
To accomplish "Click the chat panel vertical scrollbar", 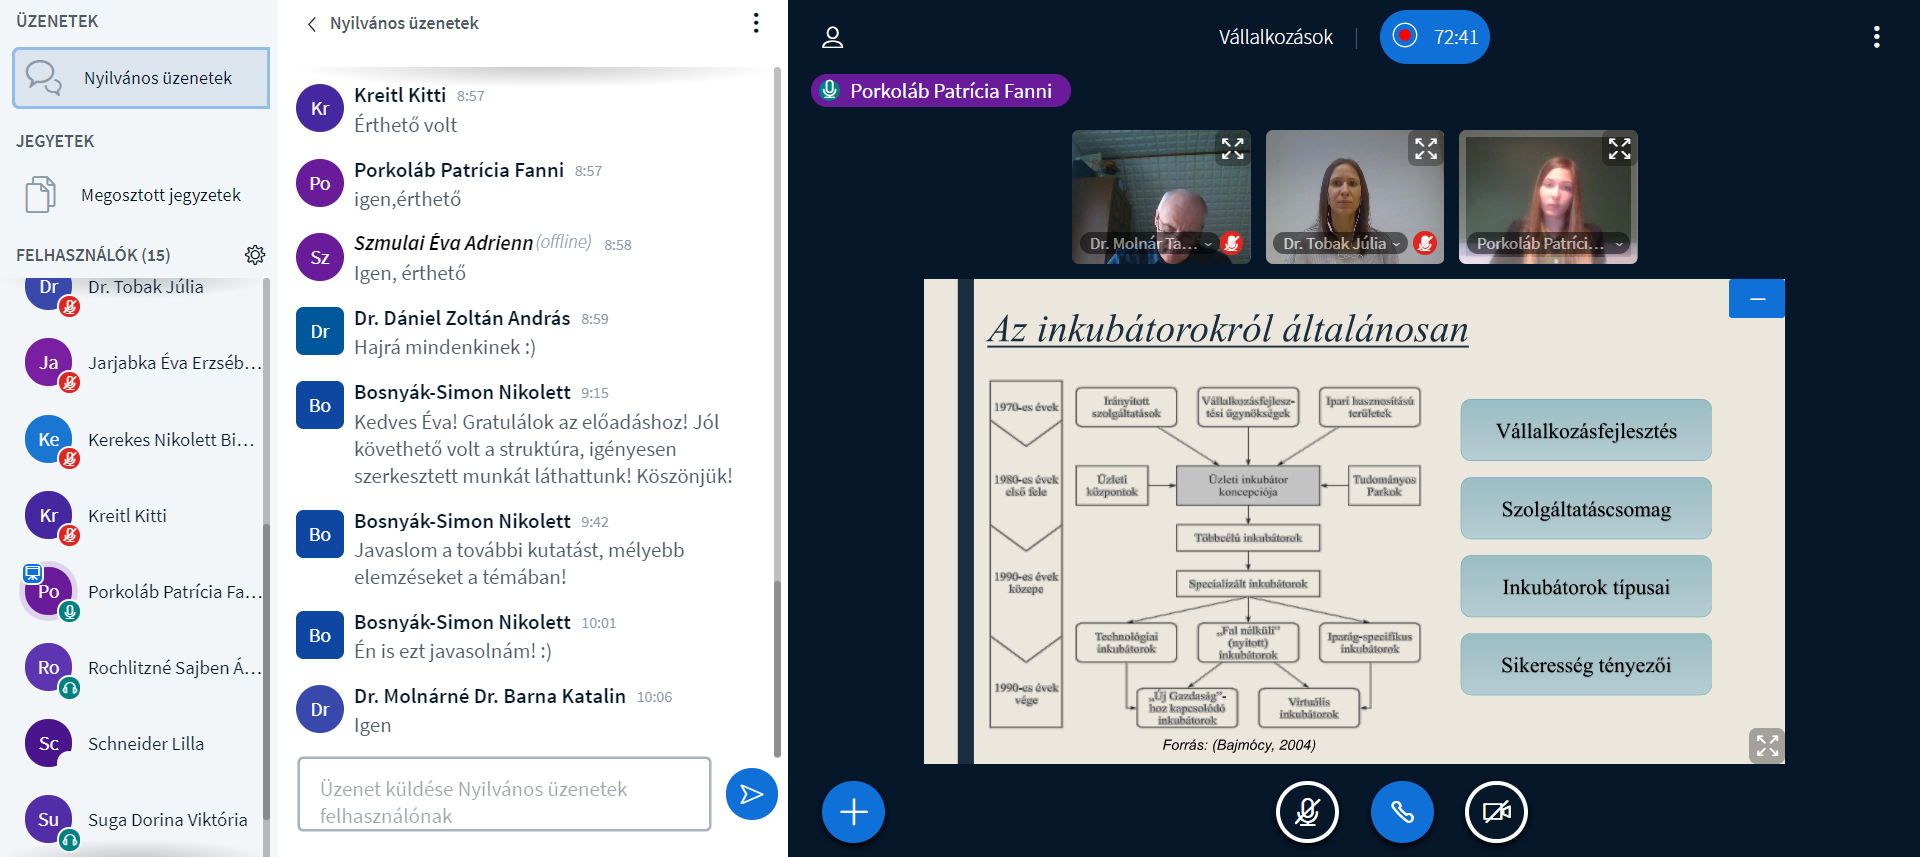I will pos(777,400).
